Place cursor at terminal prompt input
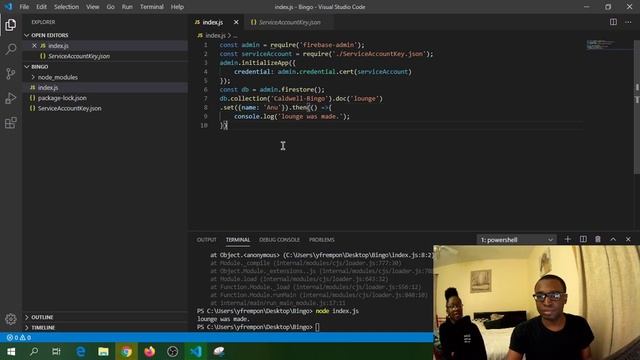 click(x=317, y=327)
